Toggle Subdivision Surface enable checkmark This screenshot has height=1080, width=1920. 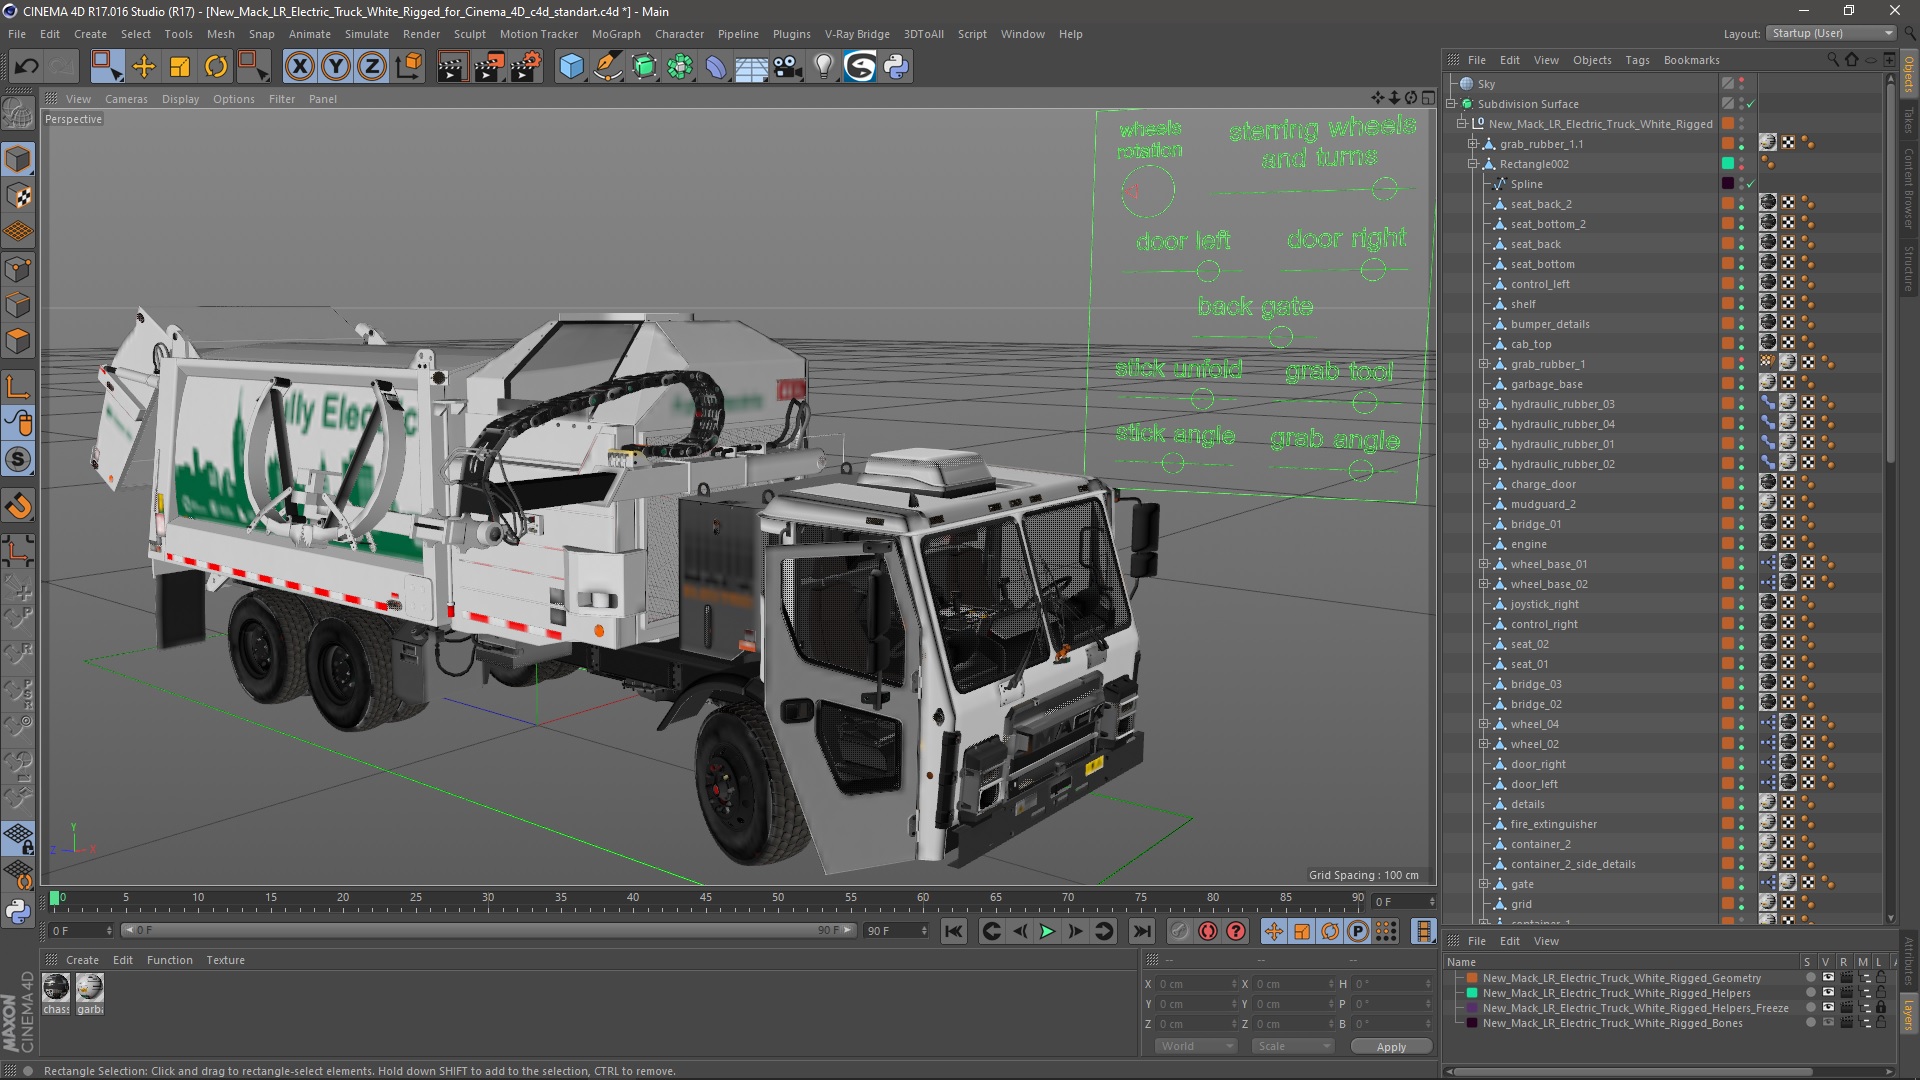pyautogui.click(x=1750, y=104)
